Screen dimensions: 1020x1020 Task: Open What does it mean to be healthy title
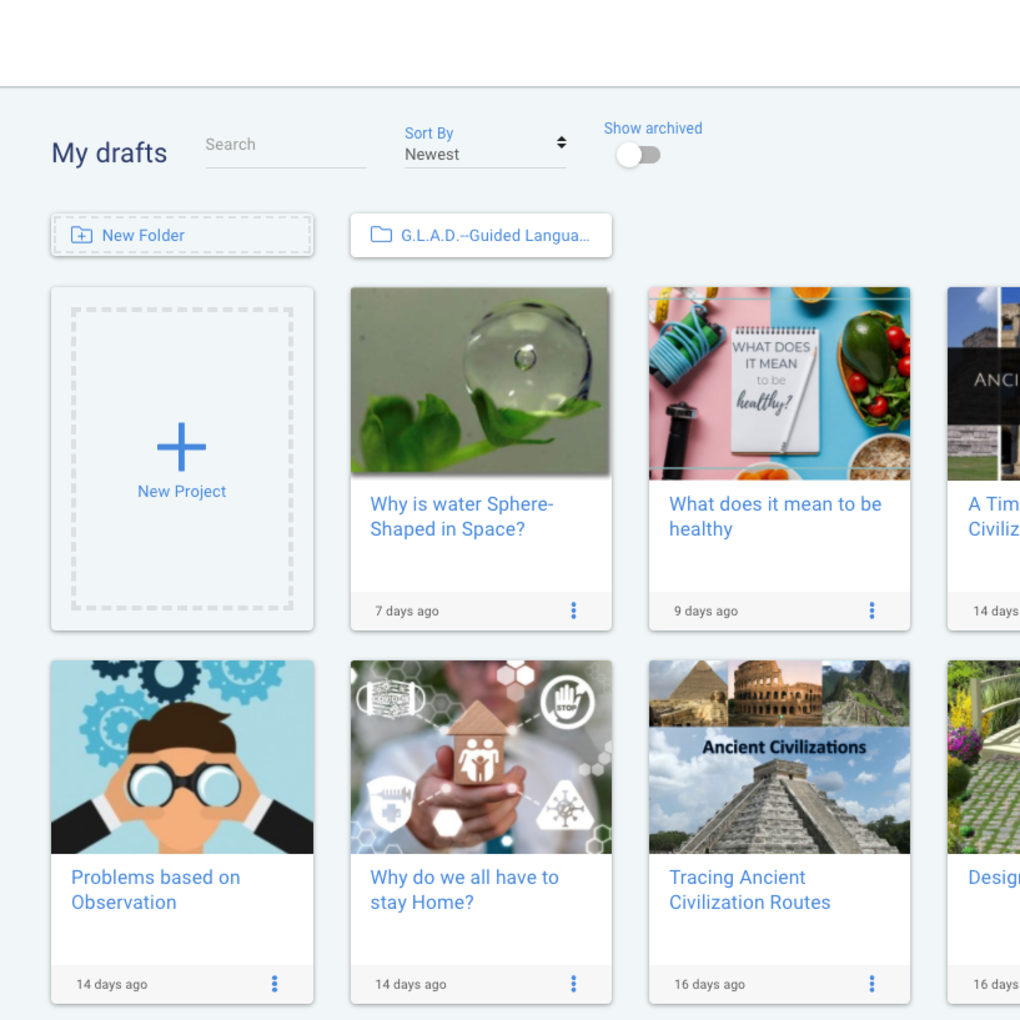pyautogui.click(x=774, y=516)
